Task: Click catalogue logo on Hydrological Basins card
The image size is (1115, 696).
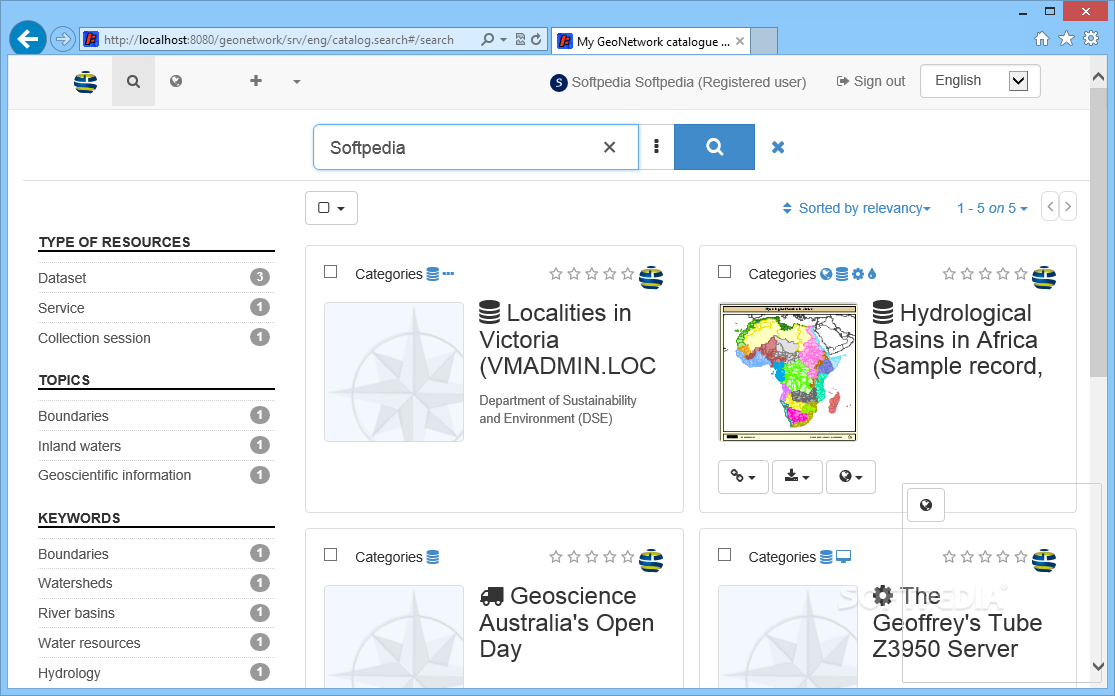Action: click(1044, 277)
